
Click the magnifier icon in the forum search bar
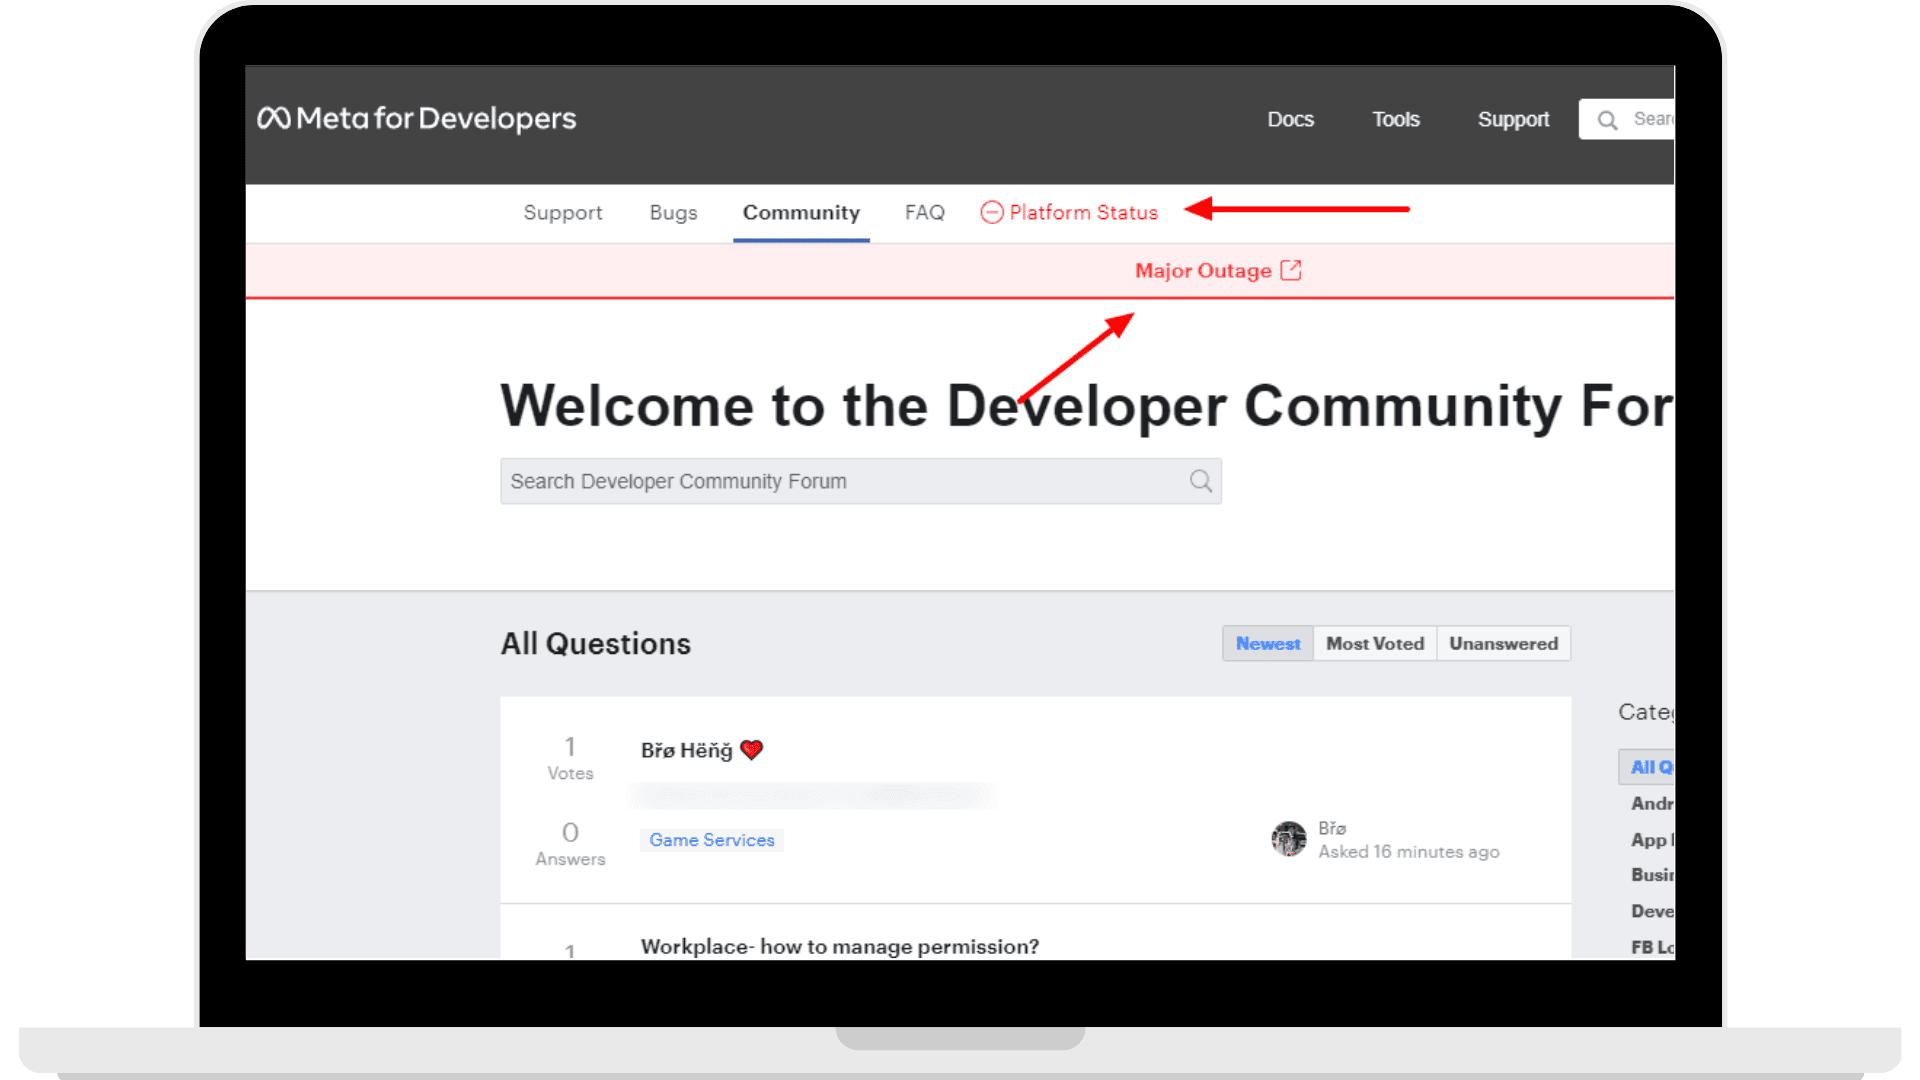pos(1199,481)
